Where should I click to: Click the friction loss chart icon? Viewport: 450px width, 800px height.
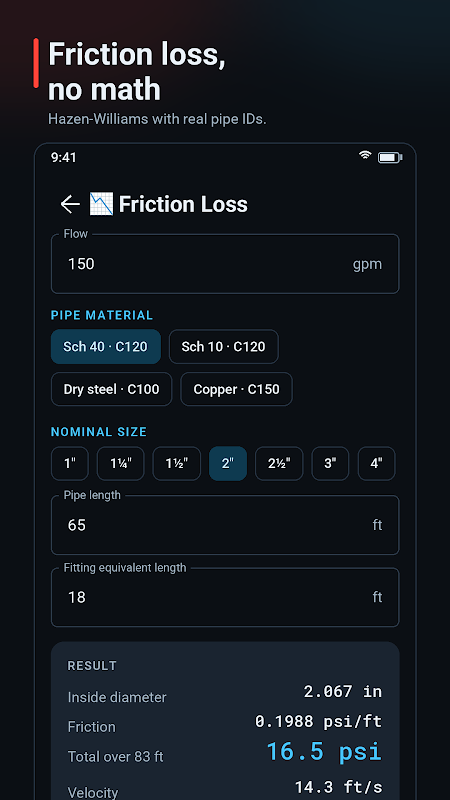click(x=101, y=204)
